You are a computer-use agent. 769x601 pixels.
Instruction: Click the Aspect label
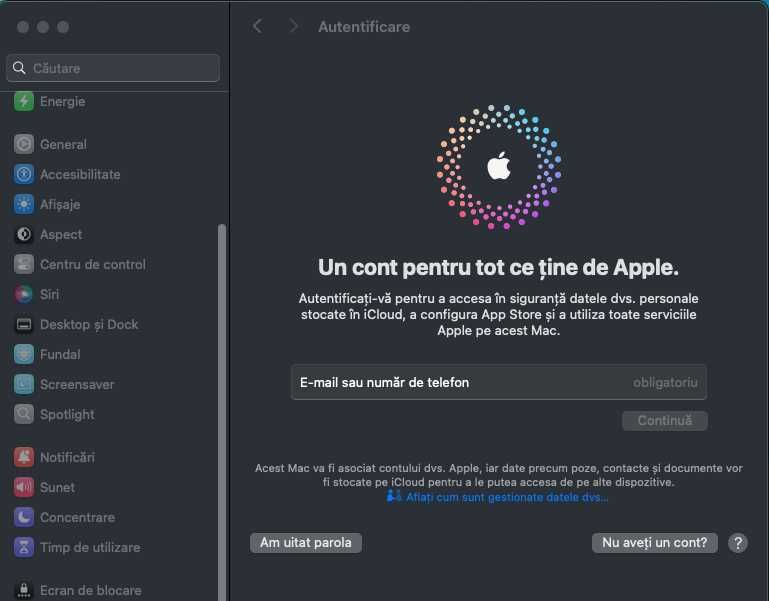(x=61, y=234)
